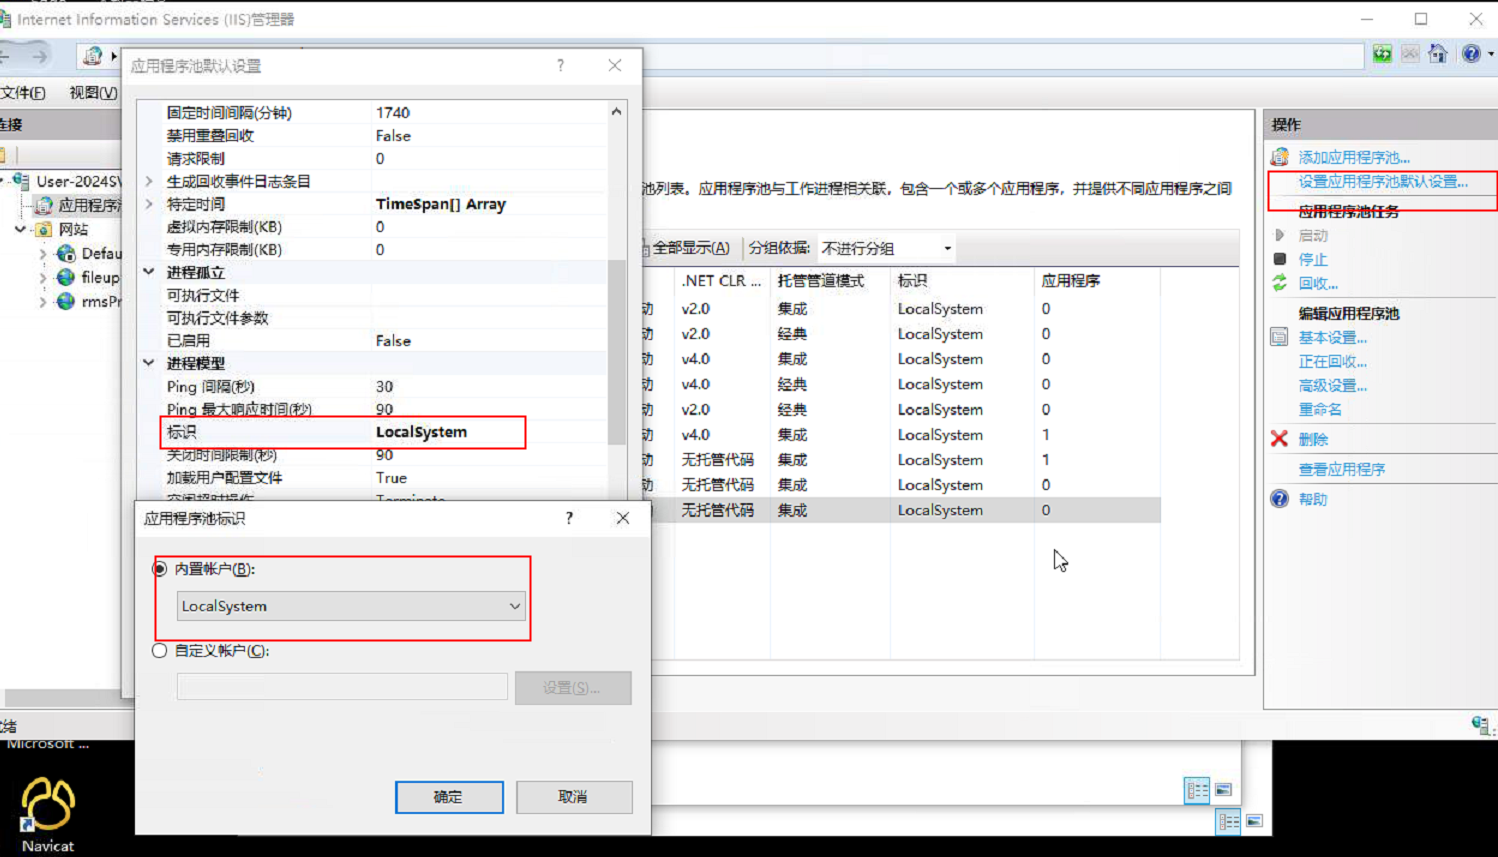The width and height of the screenshot is (1498, 857).
Task: Select the custom account radio button
Action: click(x=160, y=651)
